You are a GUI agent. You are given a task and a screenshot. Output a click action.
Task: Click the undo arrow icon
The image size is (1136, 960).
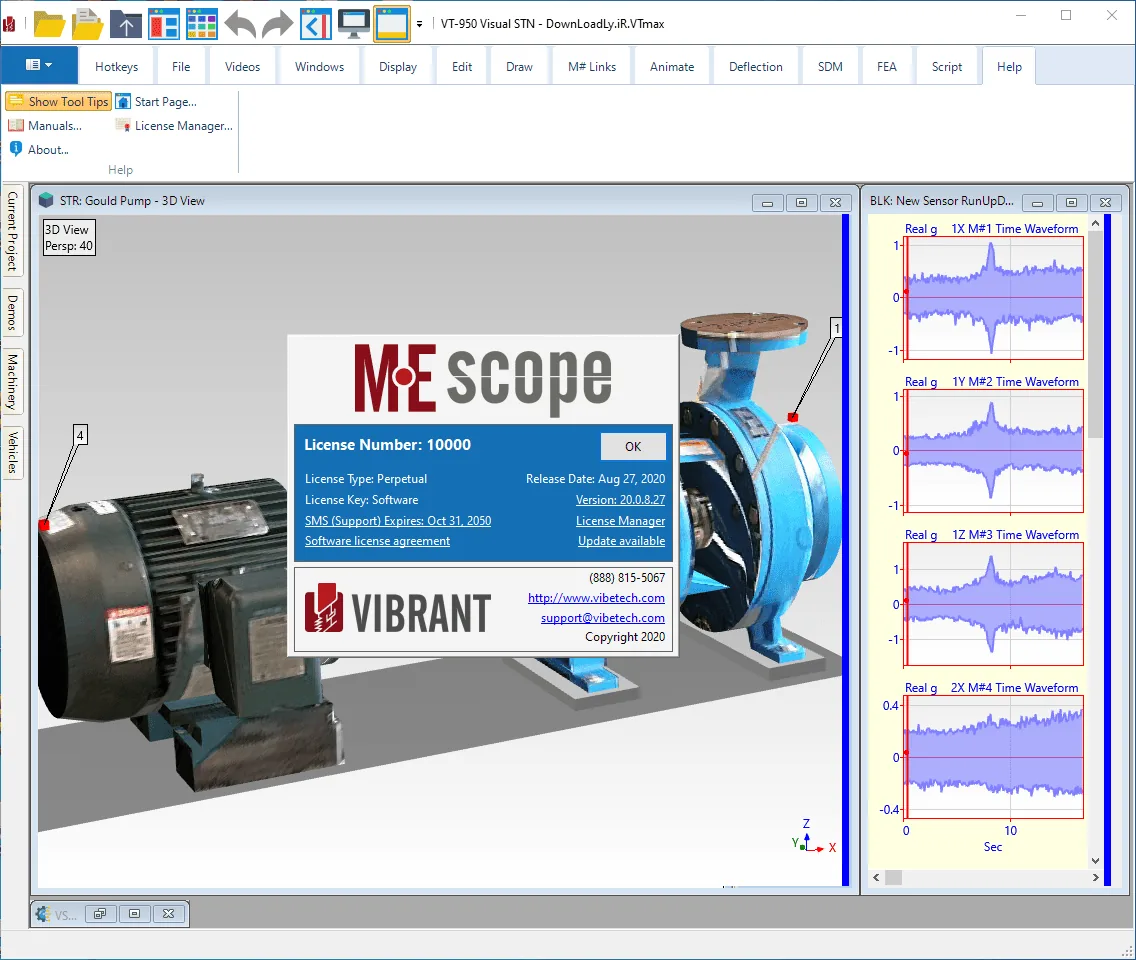click(x=240, y=24)
